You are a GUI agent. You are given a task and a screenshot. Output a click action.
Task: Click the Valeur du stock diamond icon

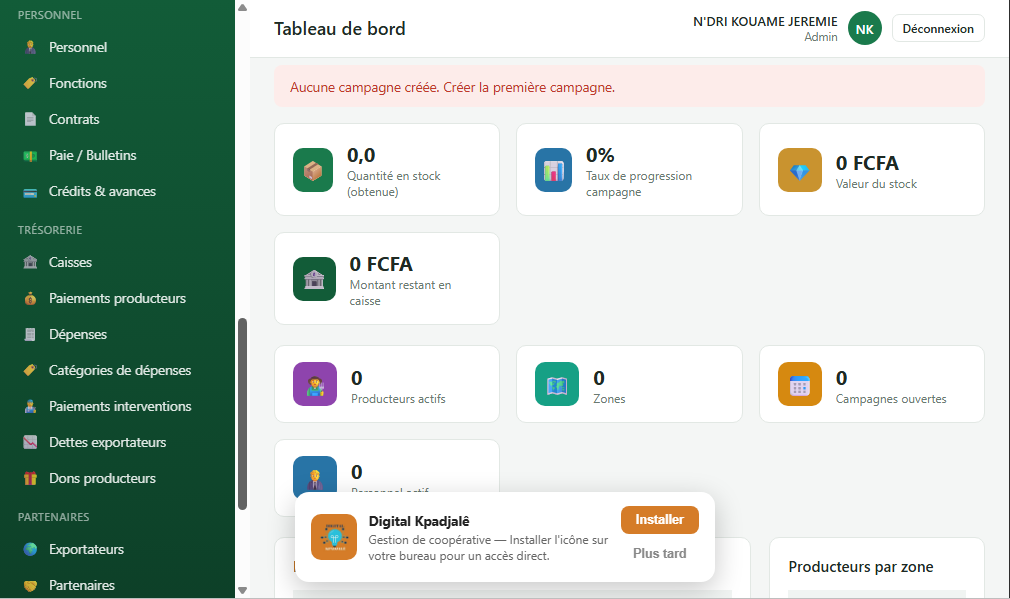tap(799, 170)
